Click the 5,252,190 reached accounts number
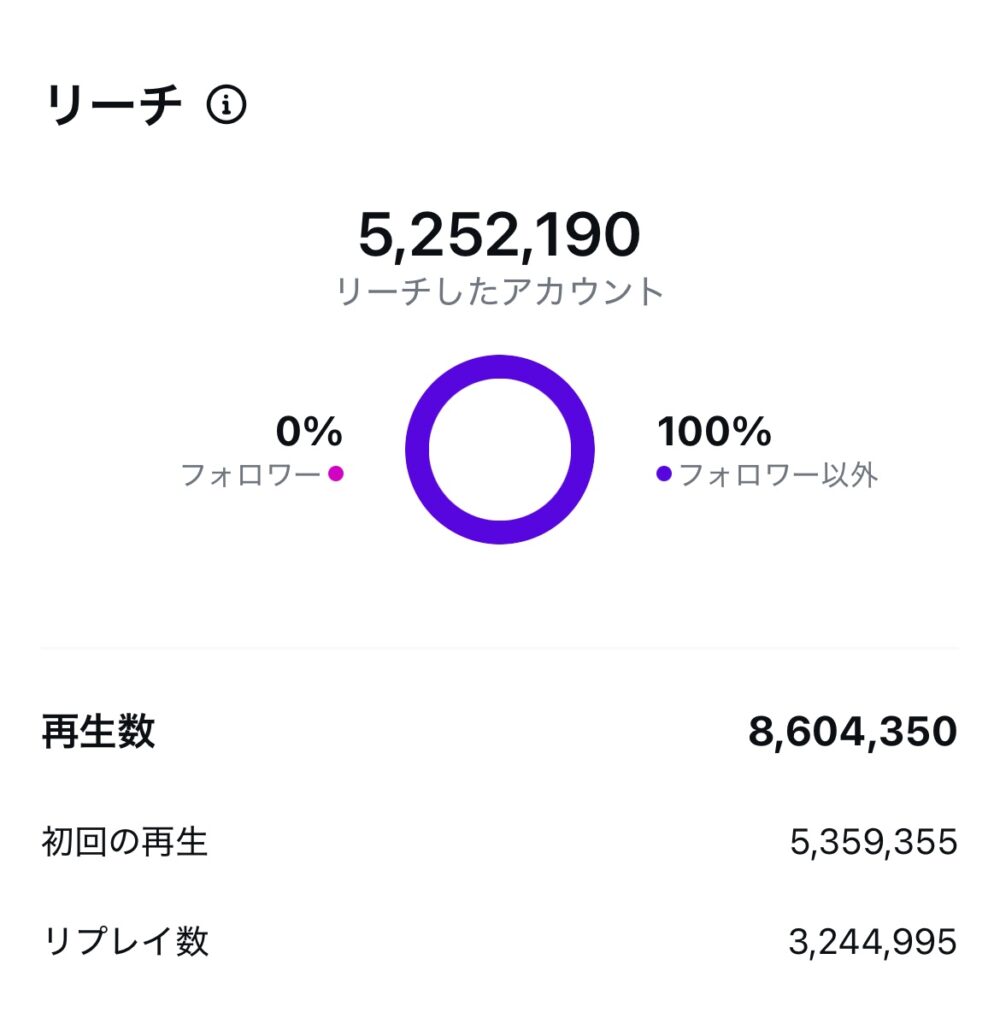 tap(499, 235)
